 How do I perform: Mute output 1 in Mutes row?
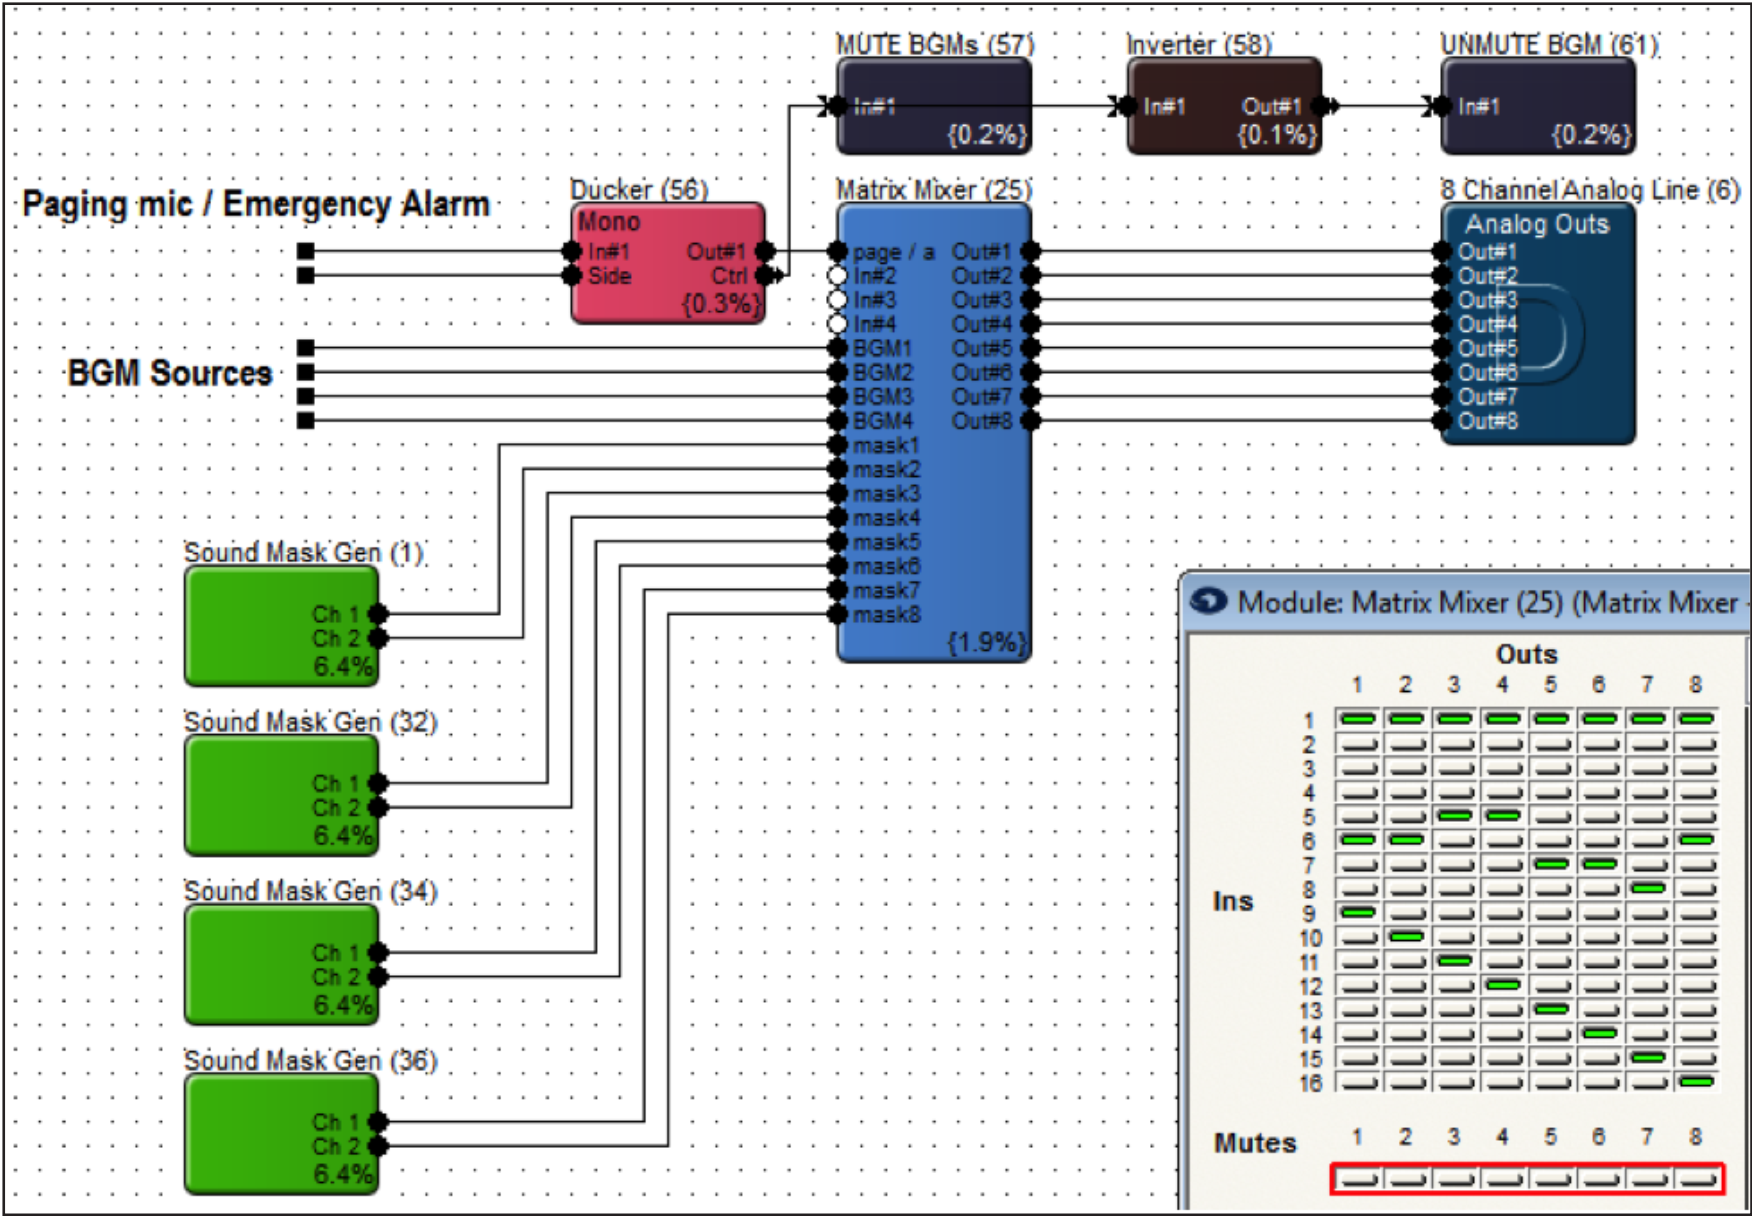(1358, 1179)
